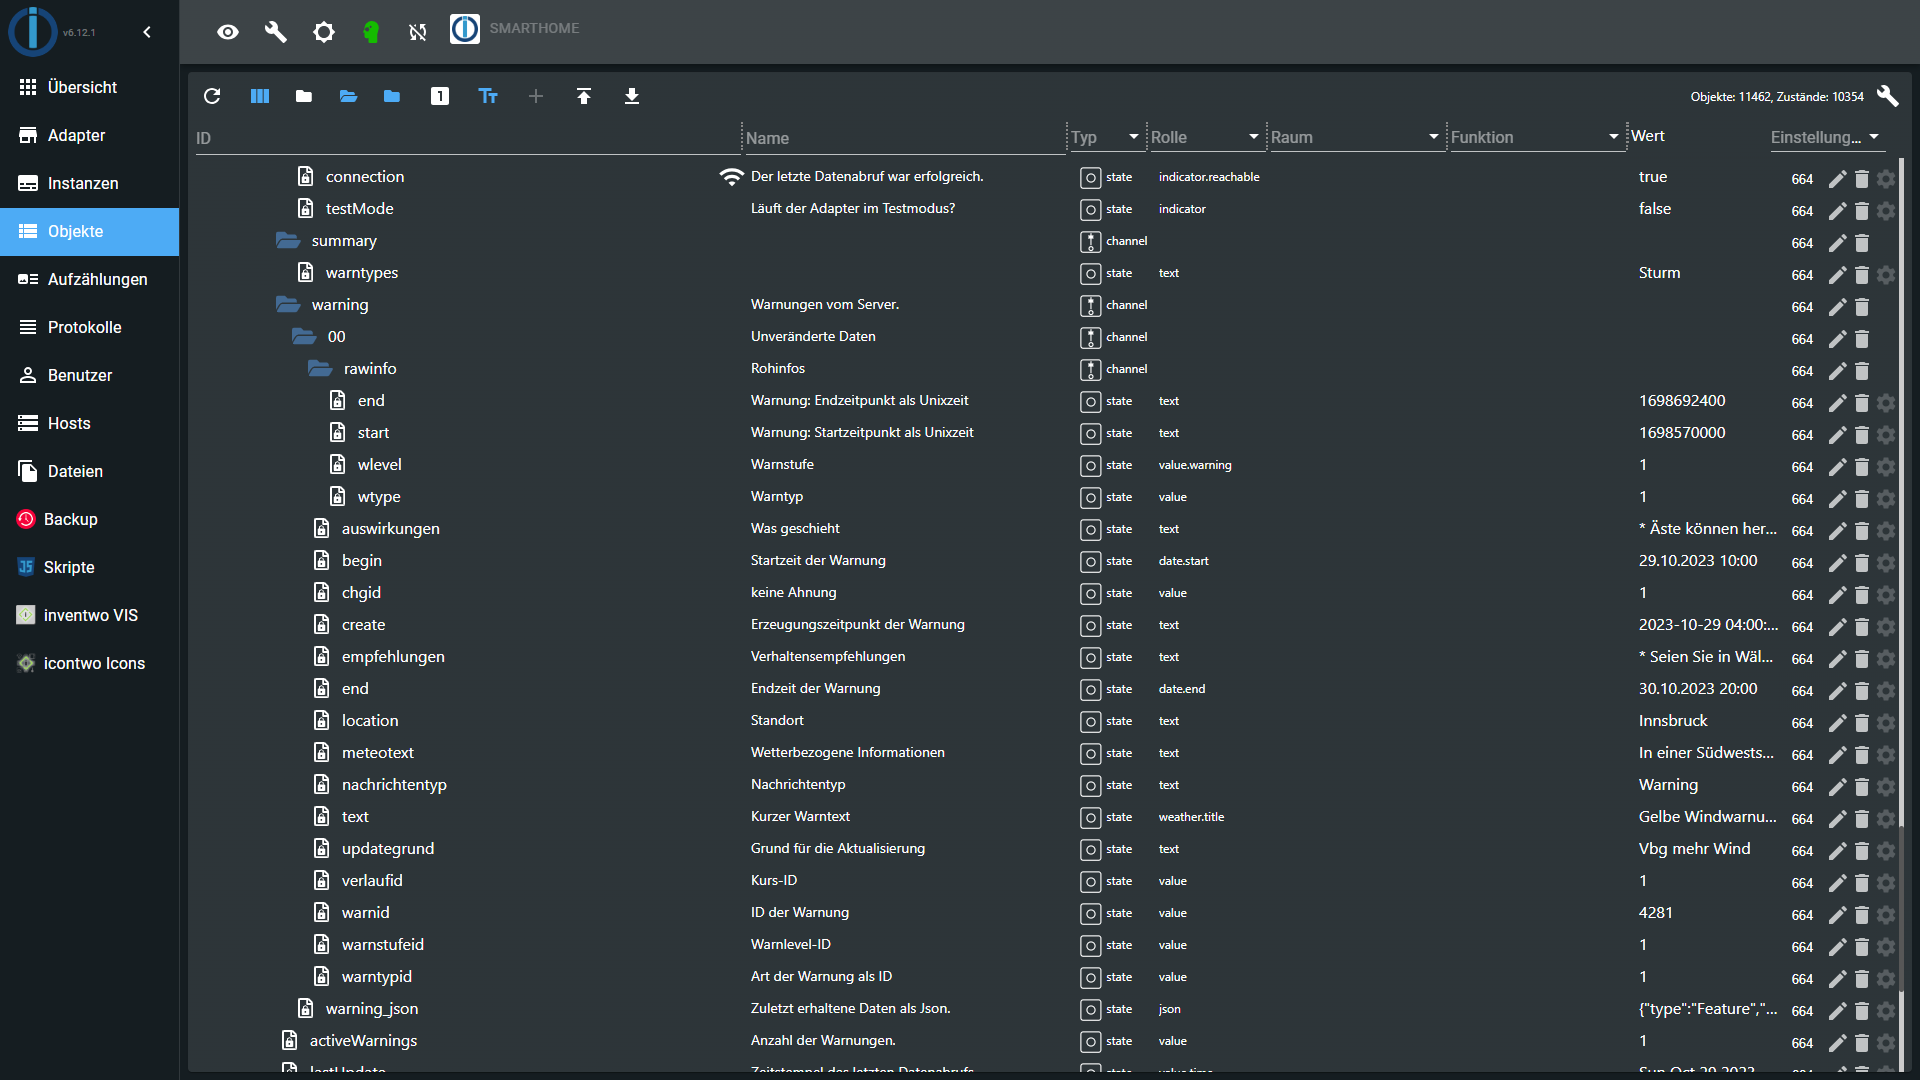Collapse the 00 folder
The height and width of the screenshot is (1080, 1920).
click(x=304, y=336)
